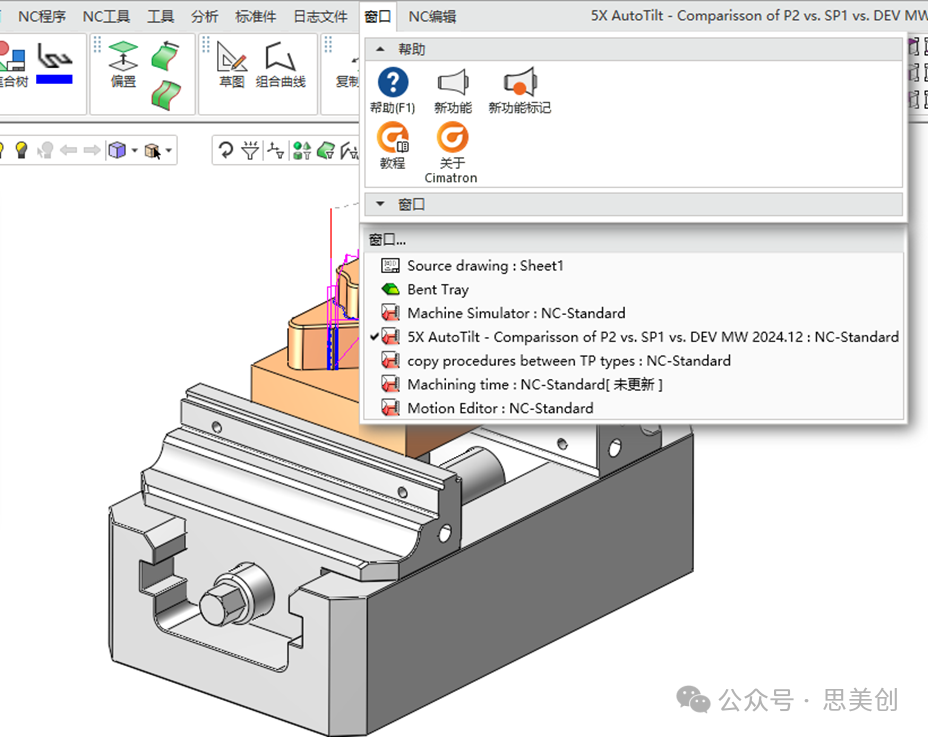Collapse the 帮助 section header
The height and width of the screenshot is (737, 928).
[x=633, y=49]
